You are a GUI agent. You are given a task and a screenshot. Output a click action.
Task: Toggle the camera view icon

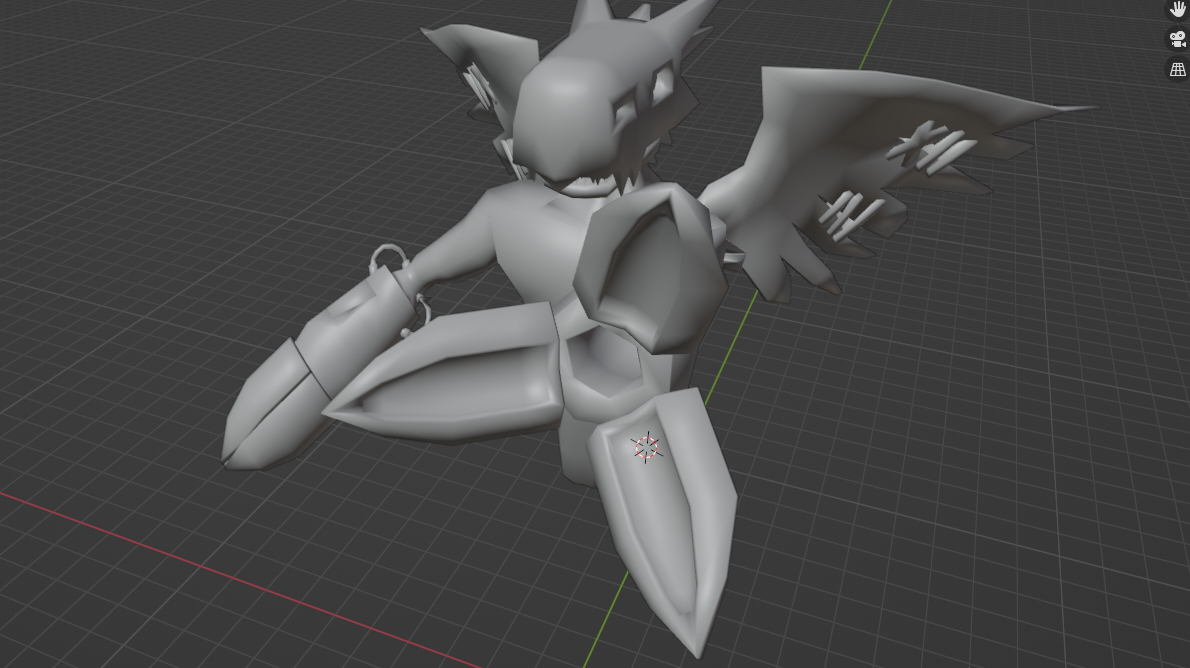[1177, 40]
